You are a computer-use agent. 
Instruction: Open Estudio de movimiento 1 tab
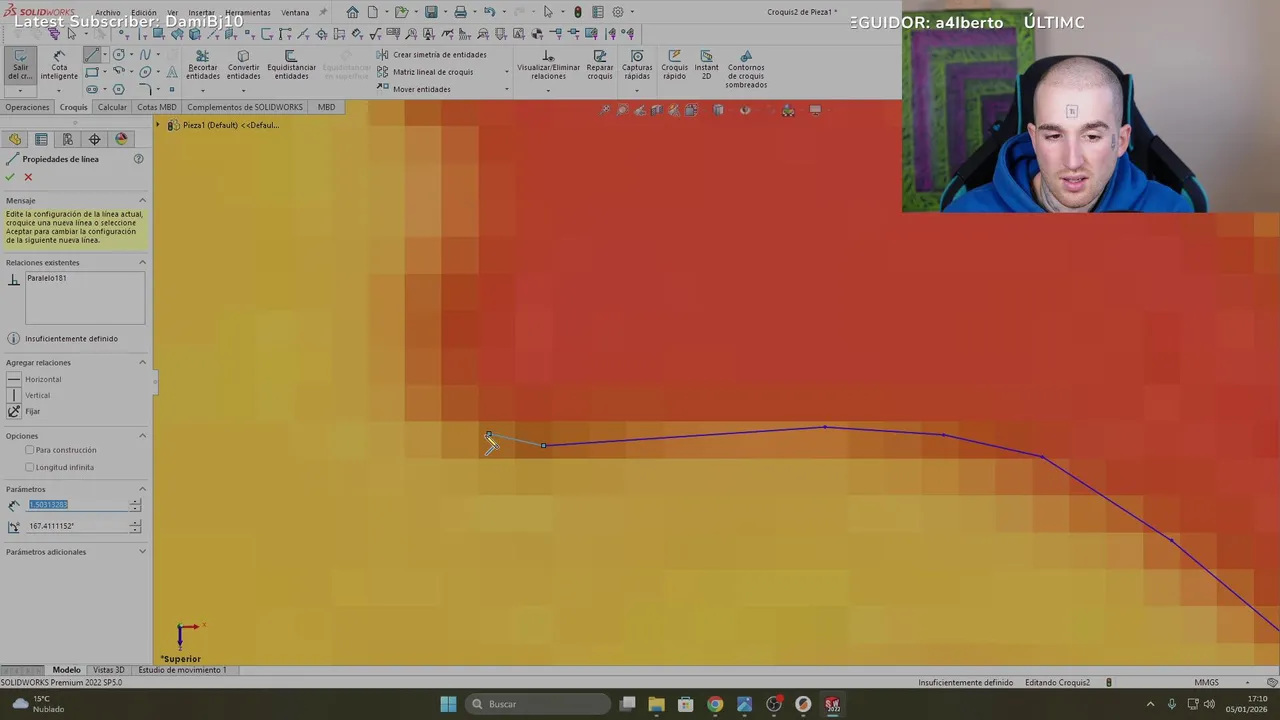coord(182,670)
